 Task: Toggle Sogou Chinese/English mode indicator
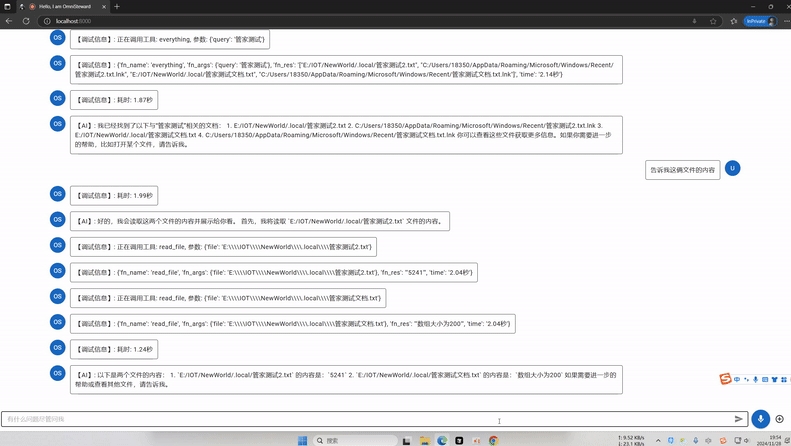[x=737, y=380]
